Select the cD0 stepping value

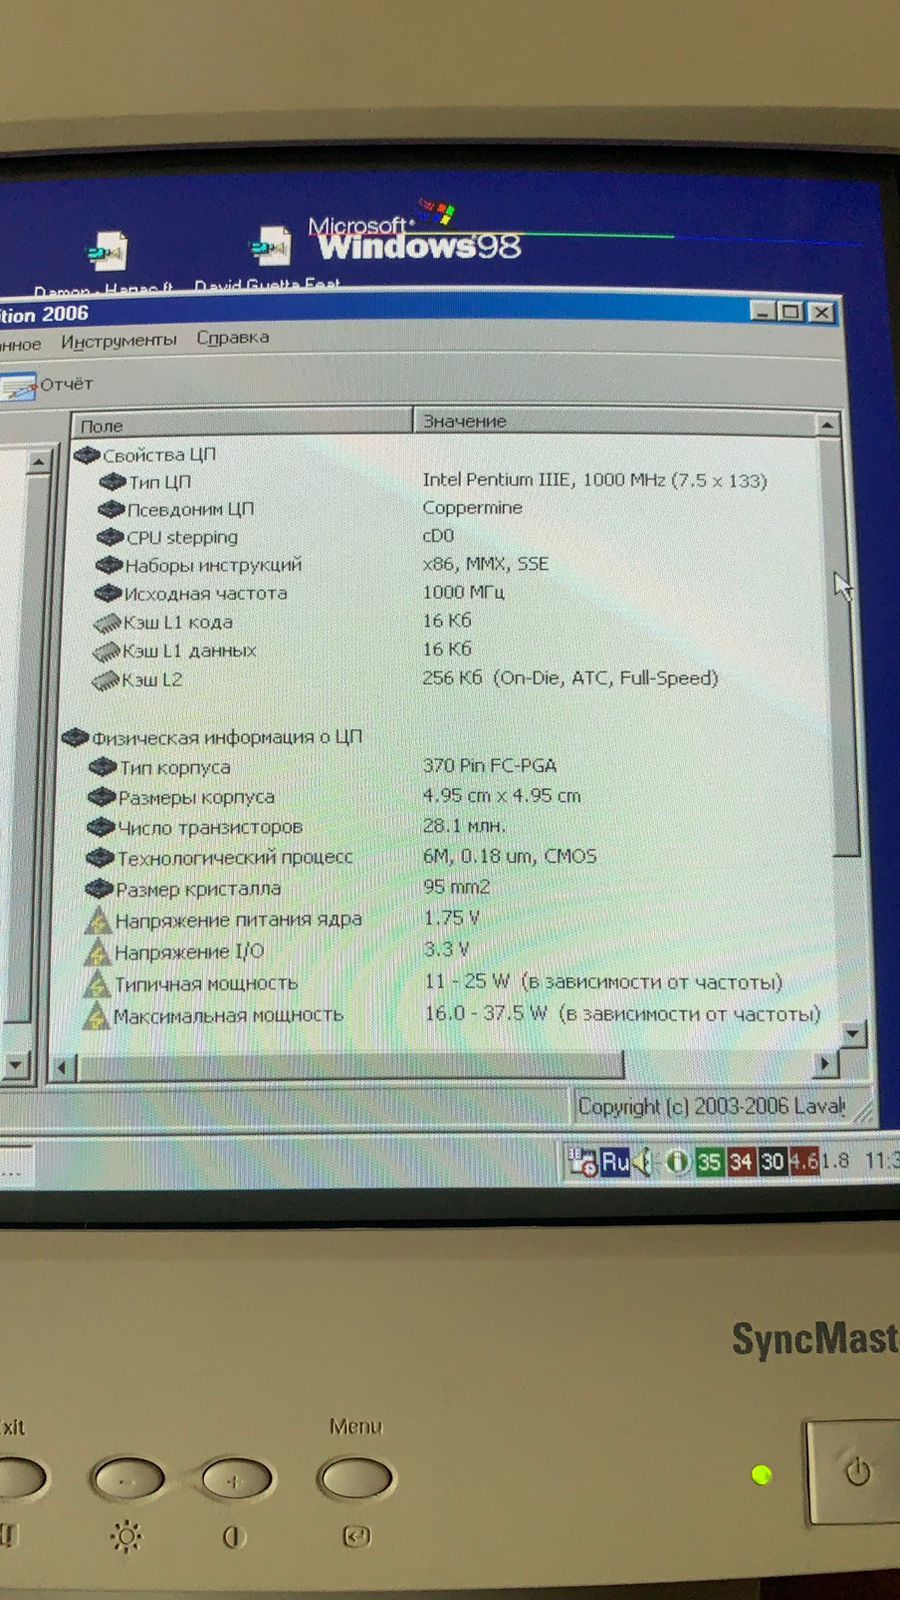coord(438,536)
